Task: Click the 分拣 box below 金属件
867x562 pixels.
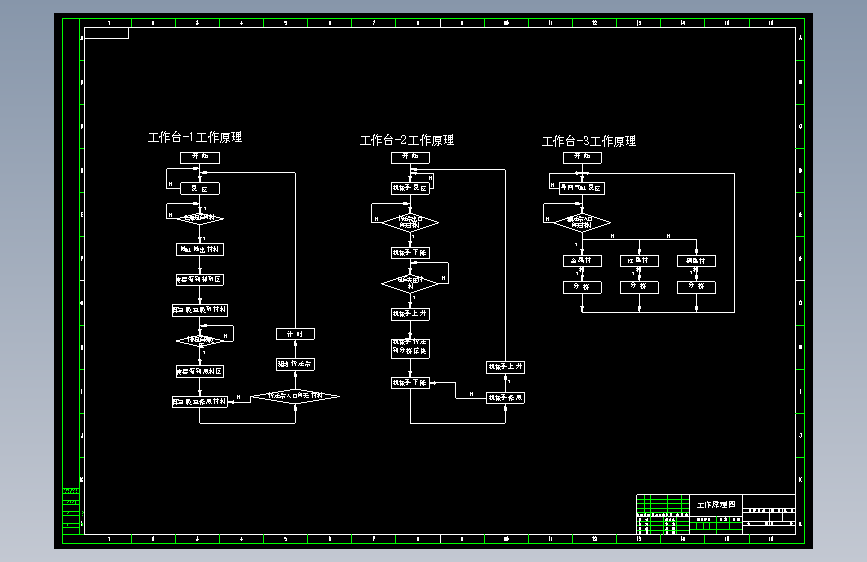Action: (x=582, y=287)
